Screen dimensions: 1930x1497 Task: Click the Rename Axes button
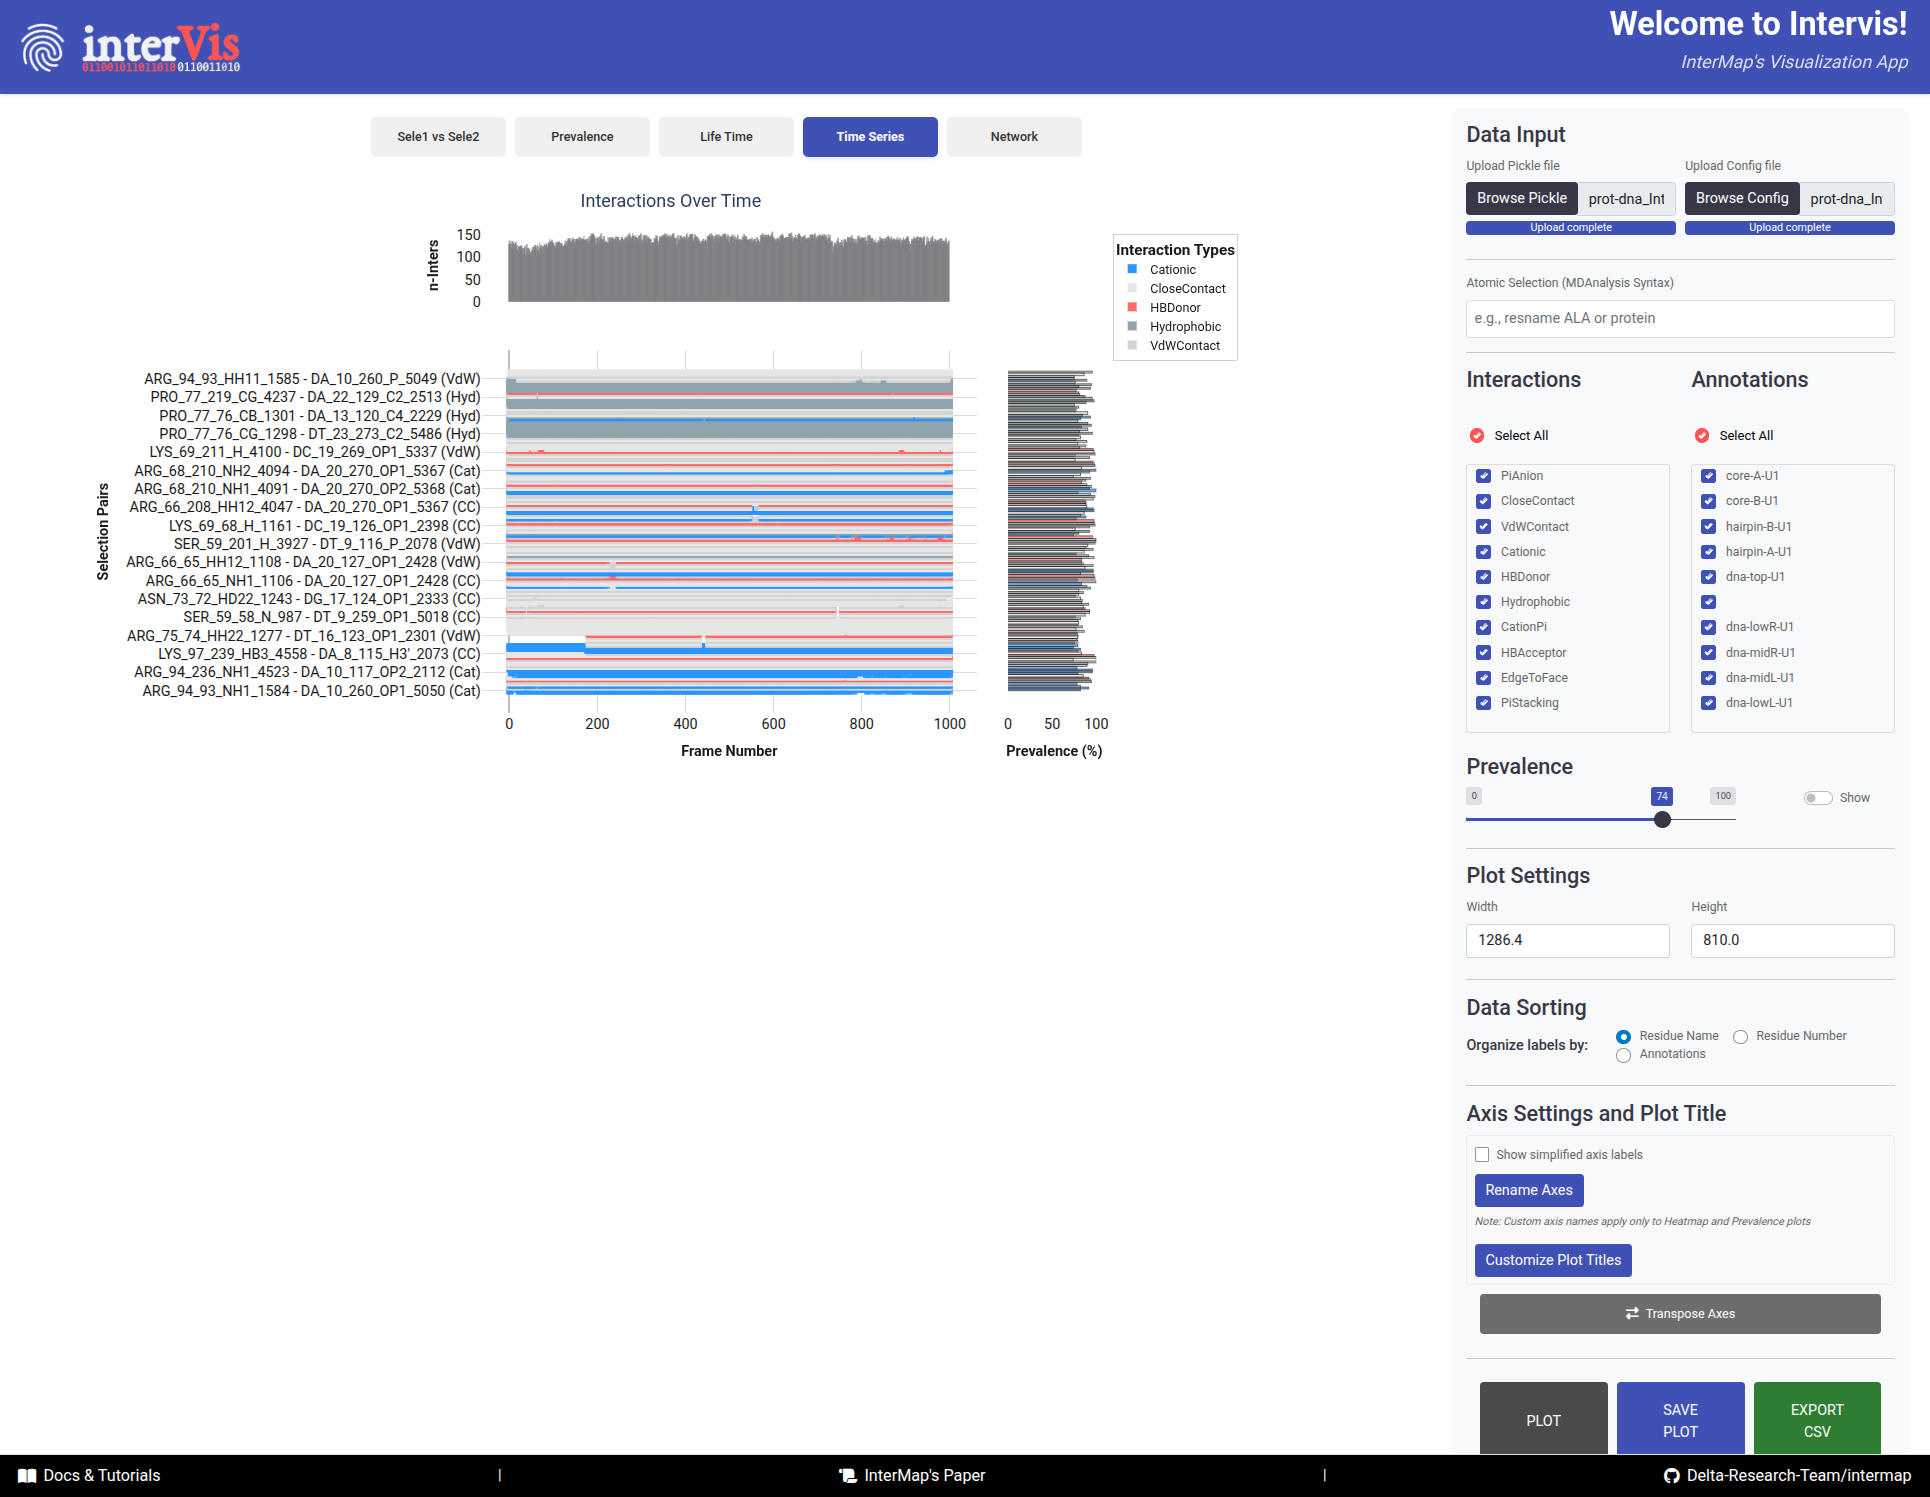(1528, 1190)
